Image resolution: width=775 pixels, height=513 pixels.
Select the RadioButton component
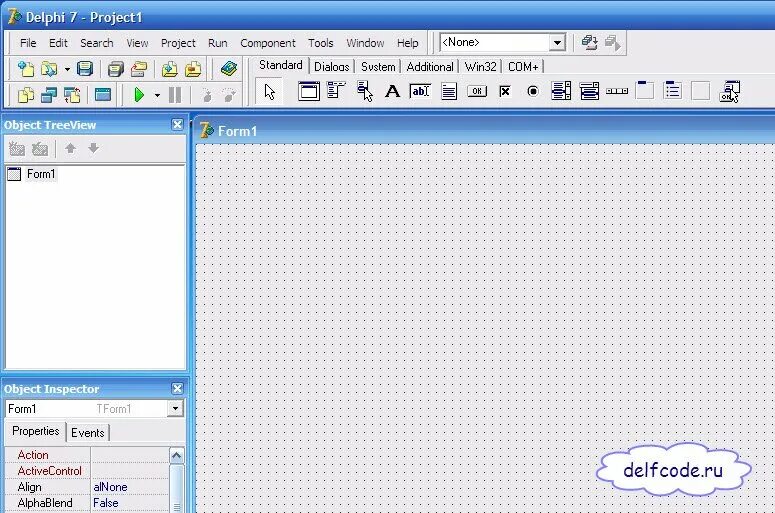(533, 91)
